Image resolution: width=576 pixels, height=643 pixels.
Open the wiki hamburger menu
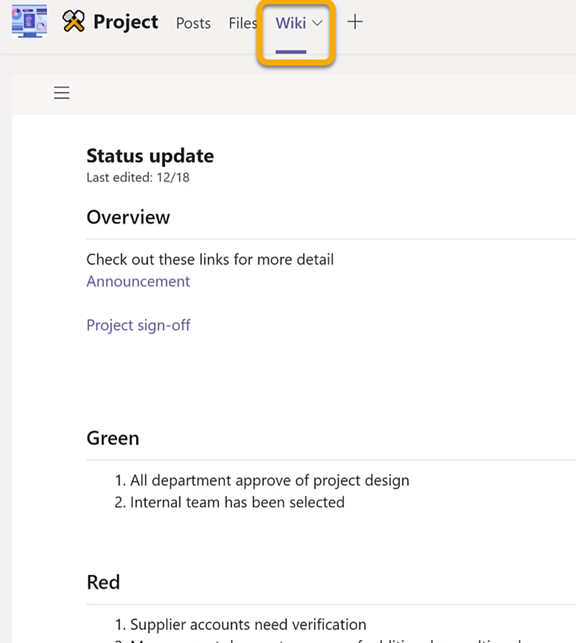(61, 93)
